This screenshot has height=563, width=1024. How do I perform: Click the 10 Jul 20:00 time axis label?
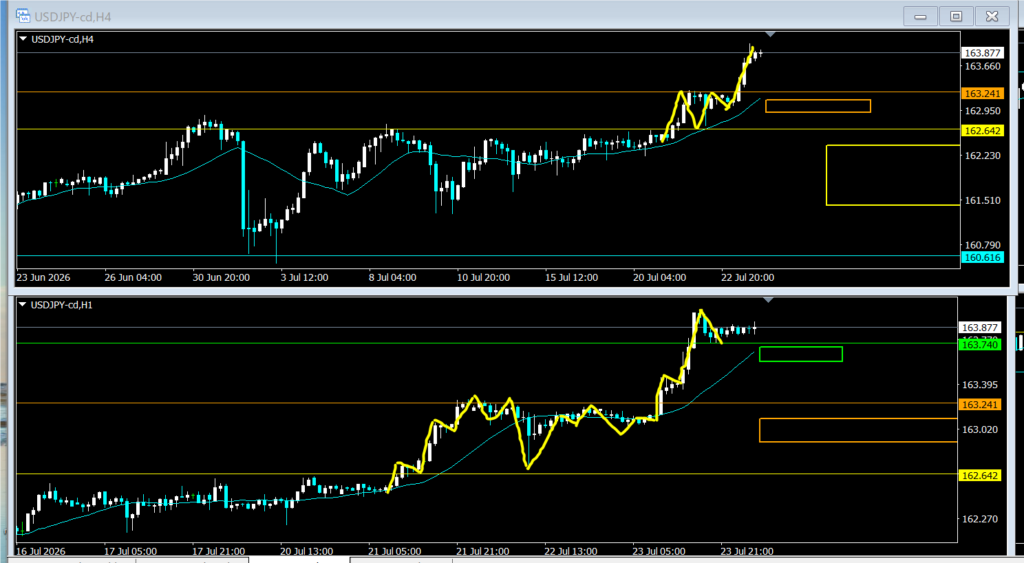[x=483, y=277]
